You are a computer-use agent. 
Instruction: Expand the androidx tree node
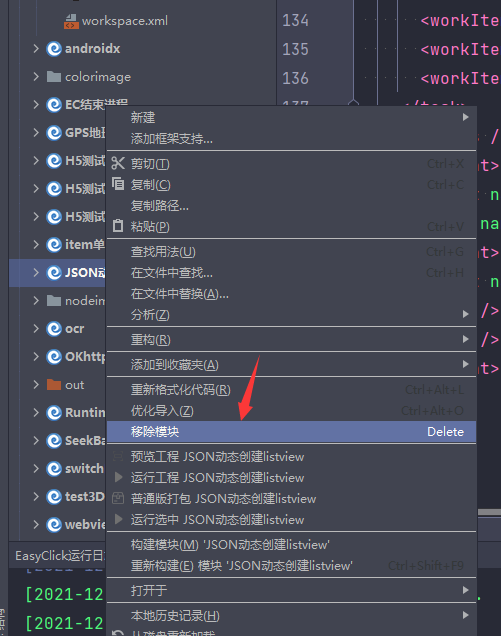point(36,49)
